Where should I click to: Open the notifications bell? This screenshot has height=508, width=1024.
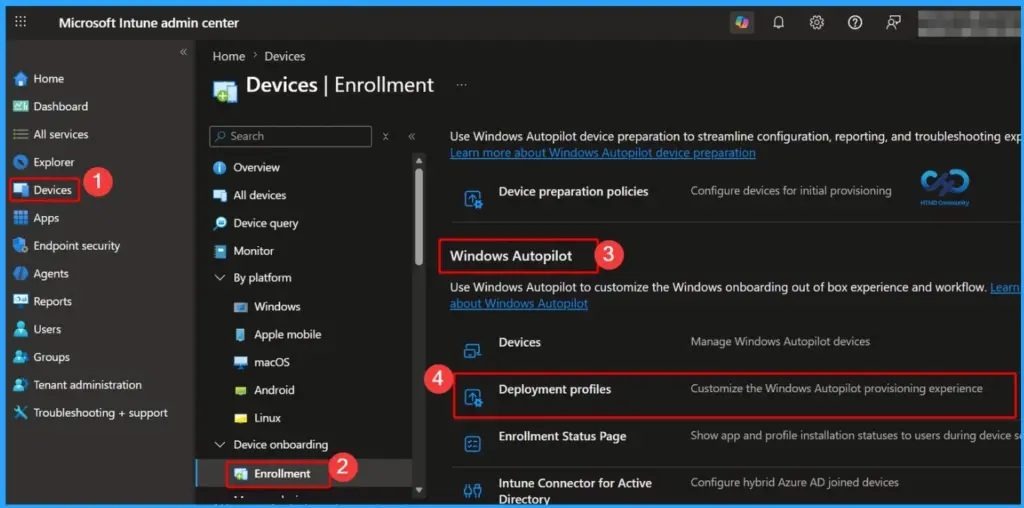click(778, 23)
